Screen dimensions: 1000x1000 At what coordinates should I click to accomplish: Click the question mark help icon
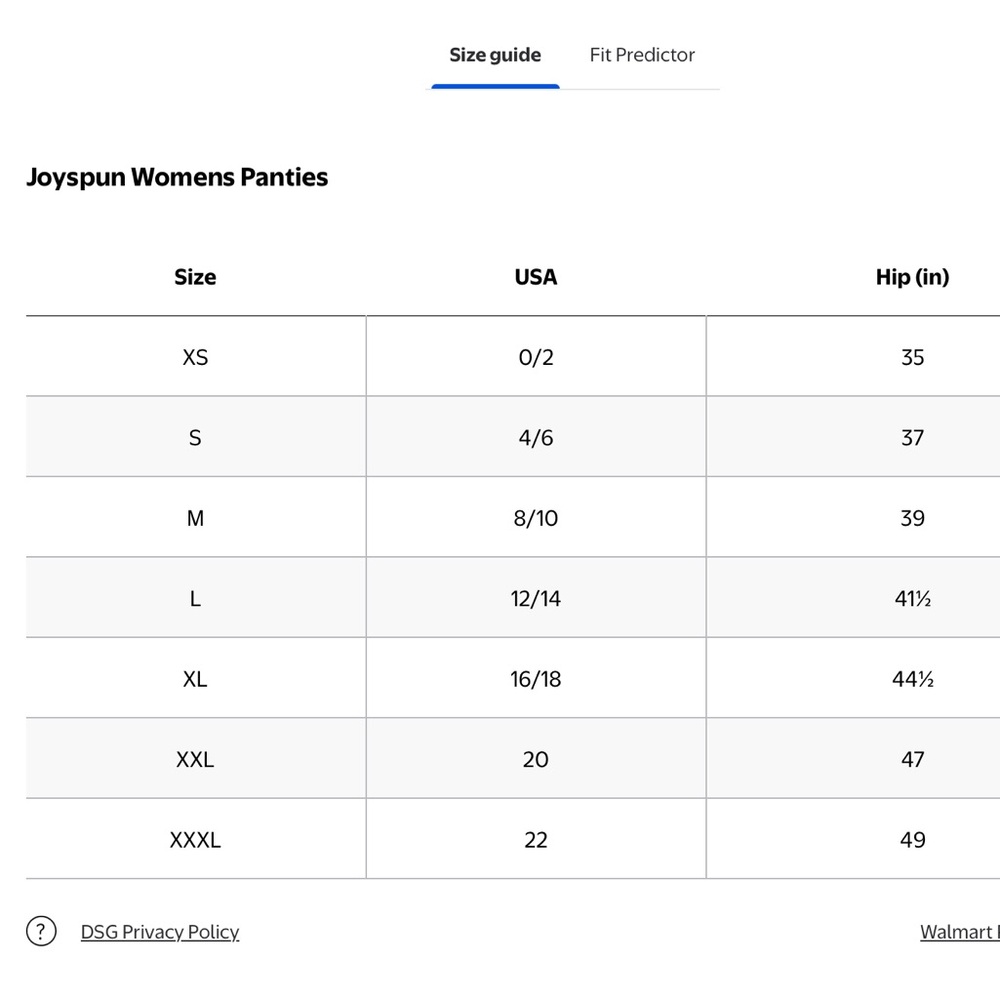[41, 932]
